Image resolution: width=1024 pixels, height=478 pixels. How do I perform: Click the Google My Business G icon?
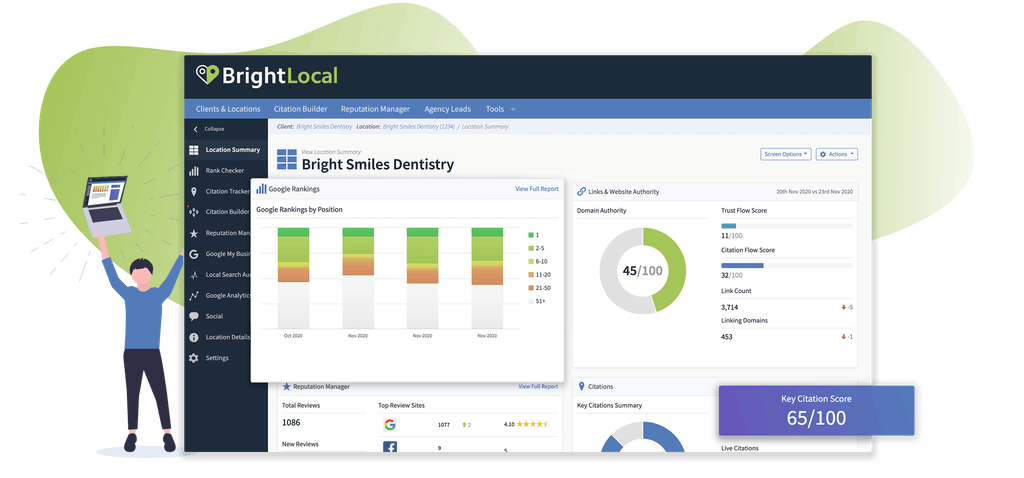(193, 254)
